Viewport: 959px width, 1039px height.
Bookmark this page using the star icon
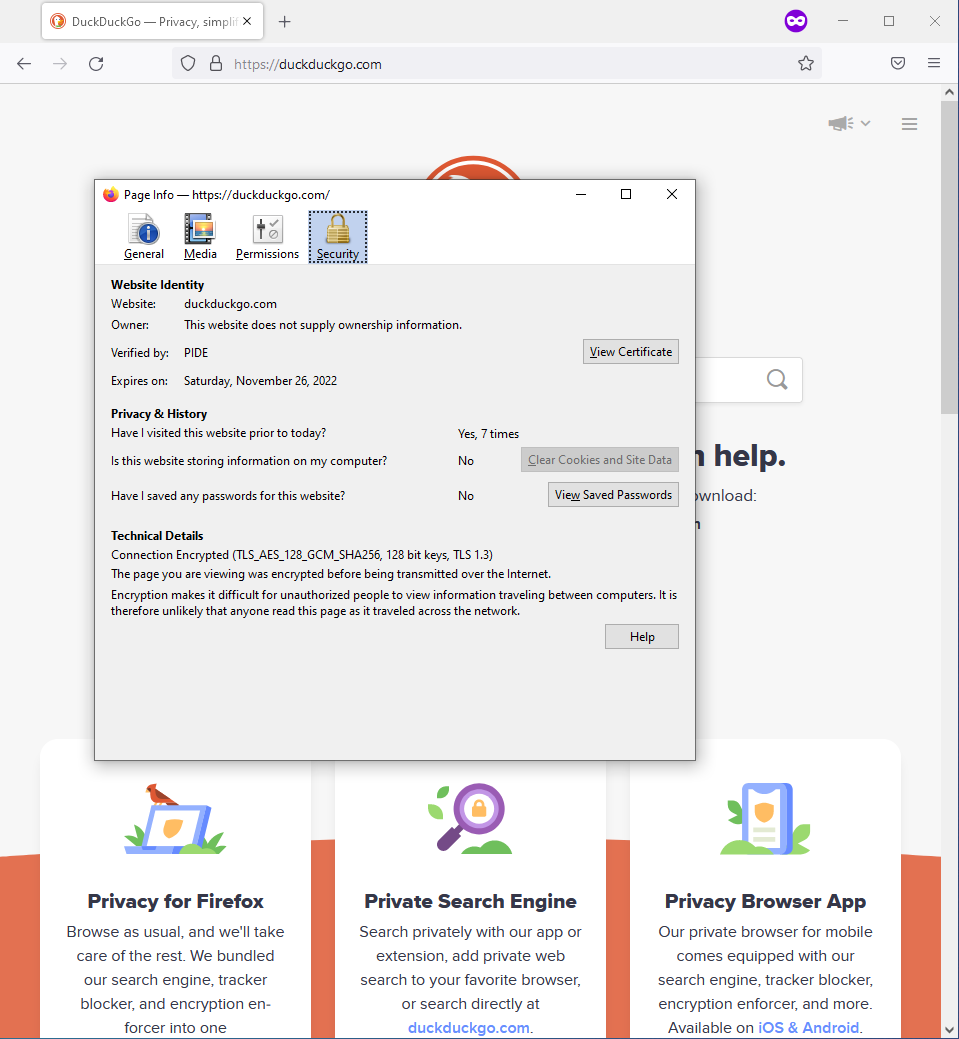[x=806, y=63]
